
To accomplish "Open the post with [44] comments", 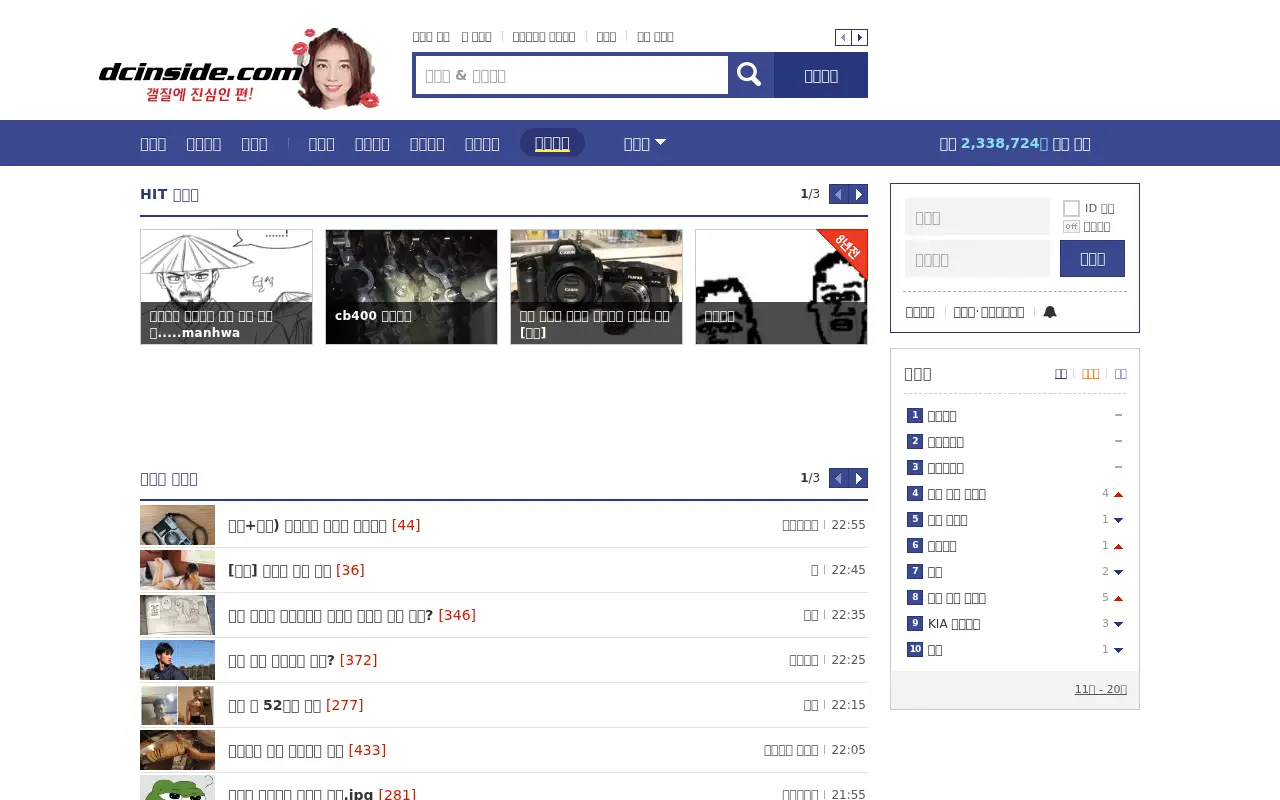I will point(324,525).
